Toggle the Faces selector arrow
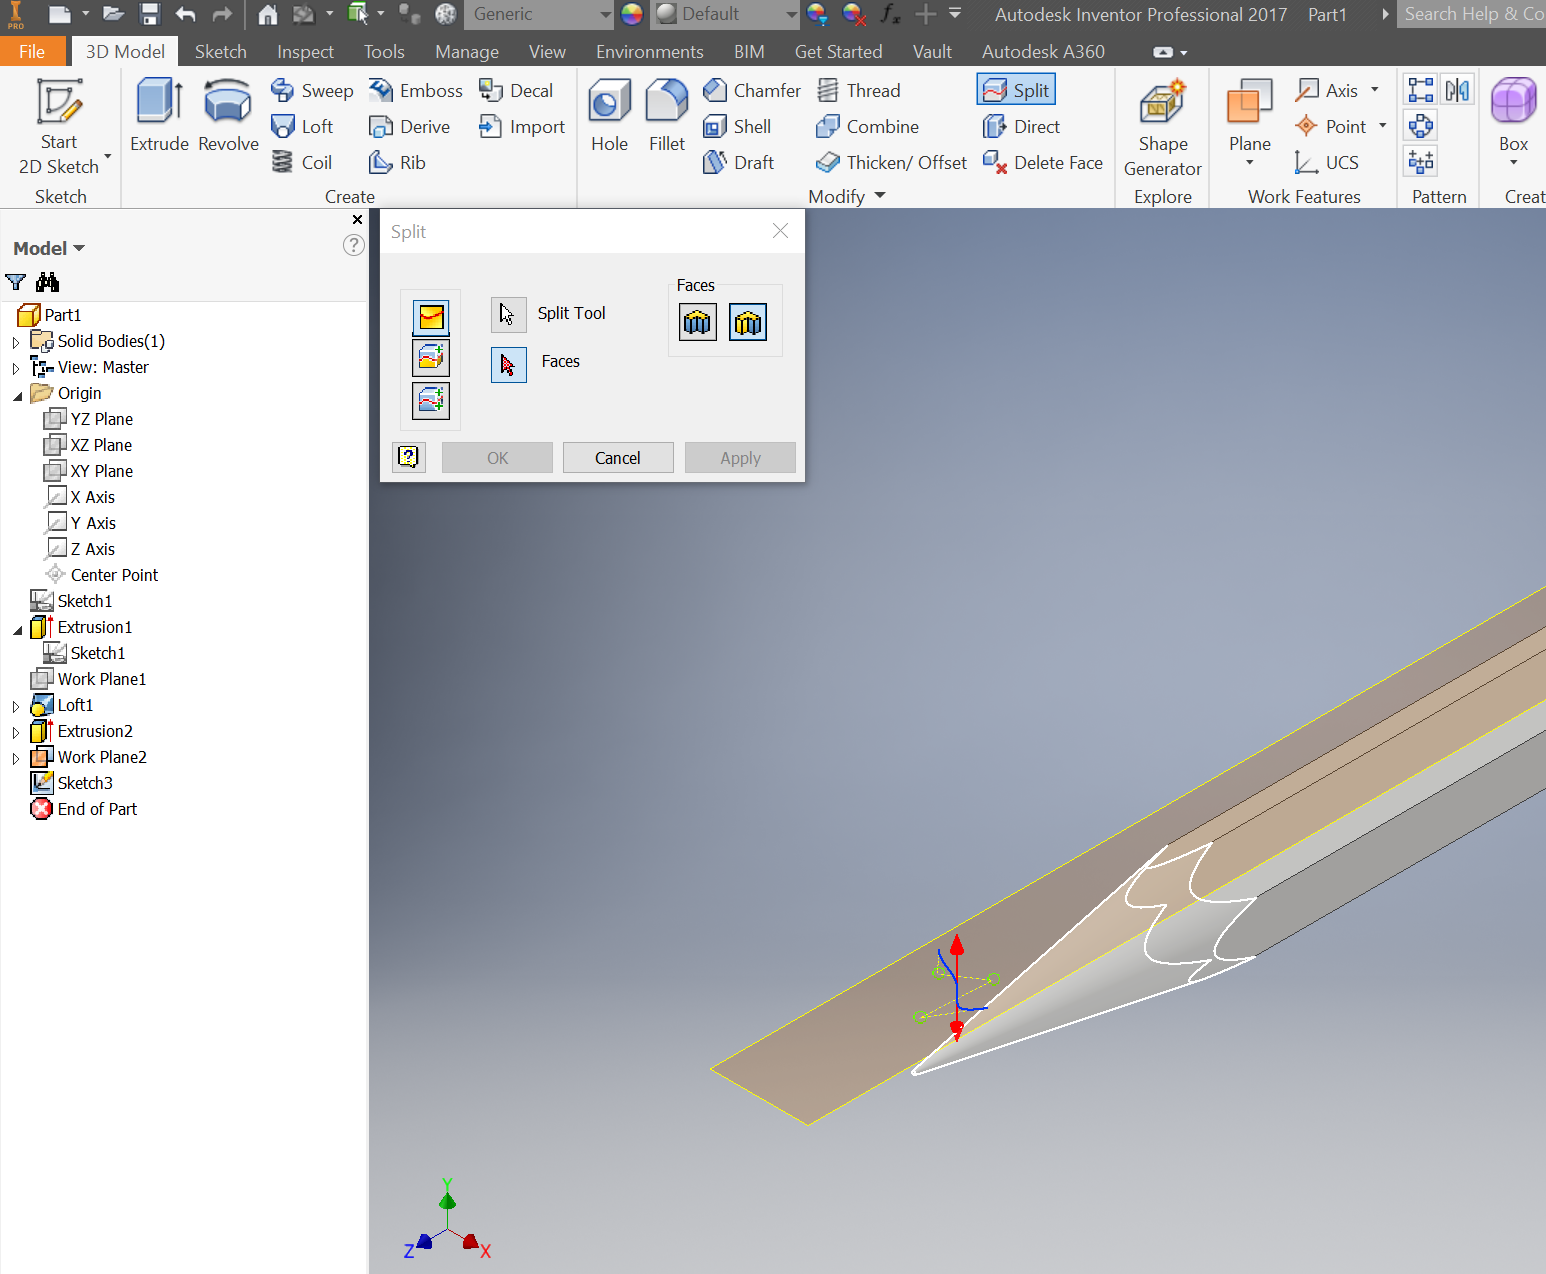 pos(508,364)
